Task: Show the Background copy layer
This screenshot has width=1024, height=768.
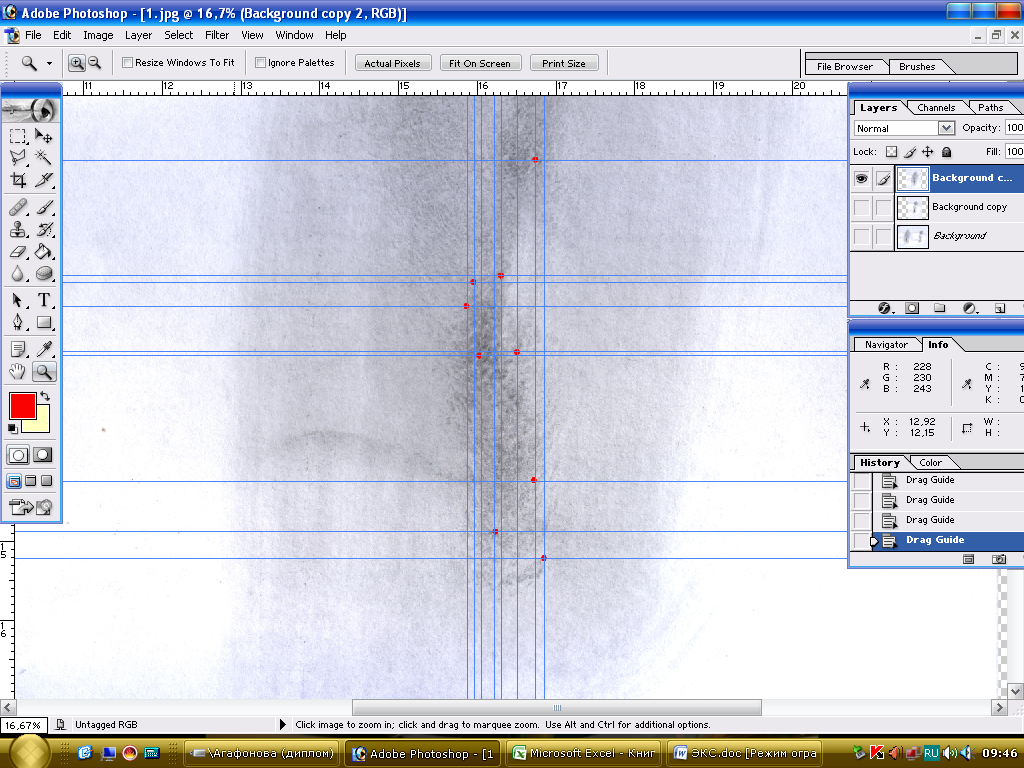Action: click(861, 207)
